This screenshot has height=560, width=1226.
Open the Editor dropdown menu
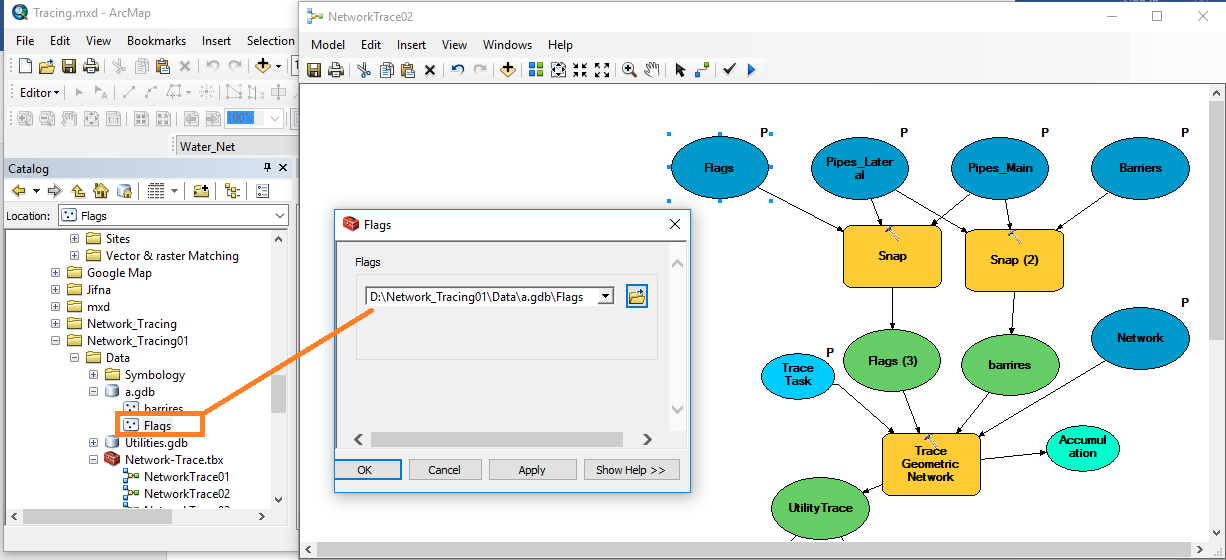[40, 92]
